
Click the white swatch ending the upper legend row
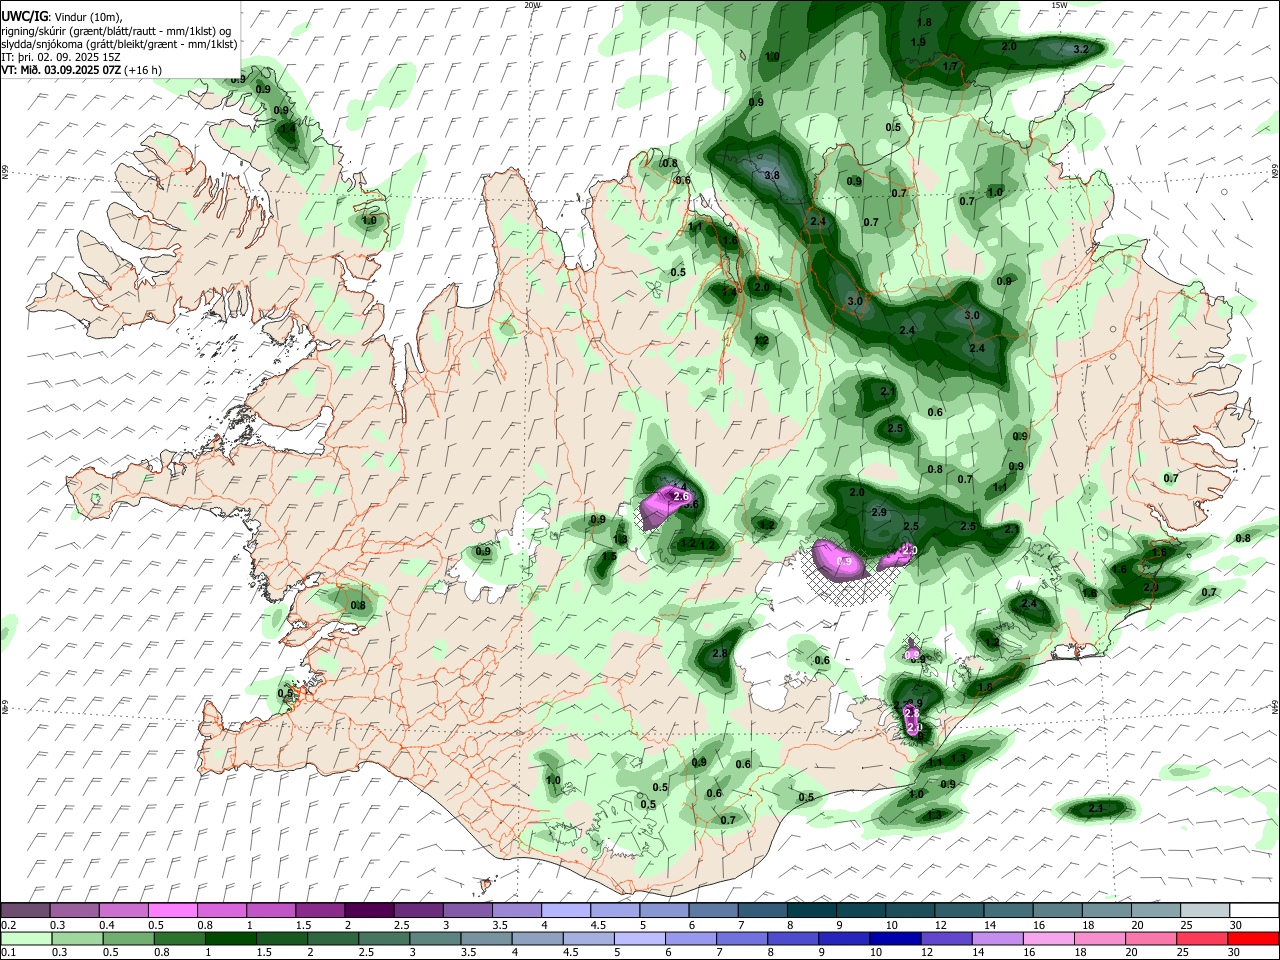click(1253, 911)
